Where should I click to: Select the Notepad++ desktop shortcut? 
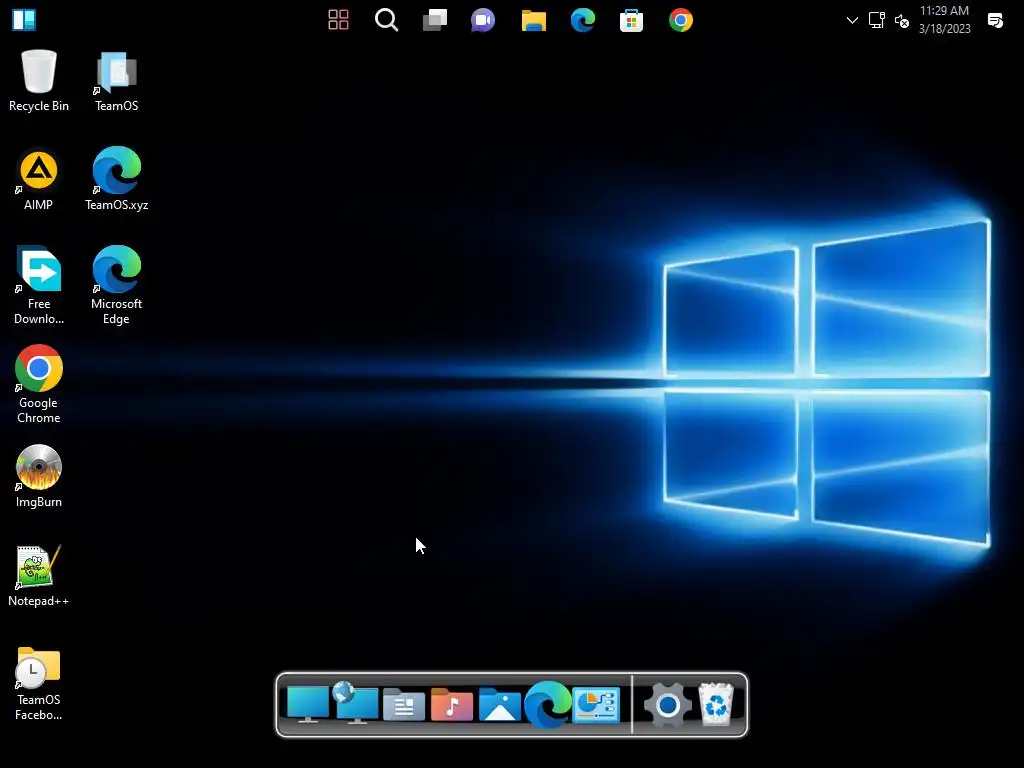click(39, 576)
